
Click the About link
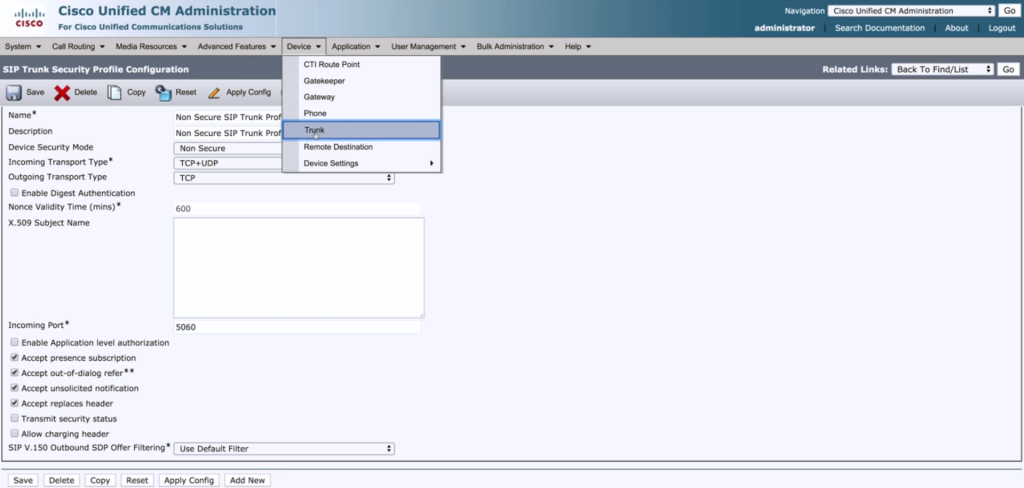click(x=957, y=28)
